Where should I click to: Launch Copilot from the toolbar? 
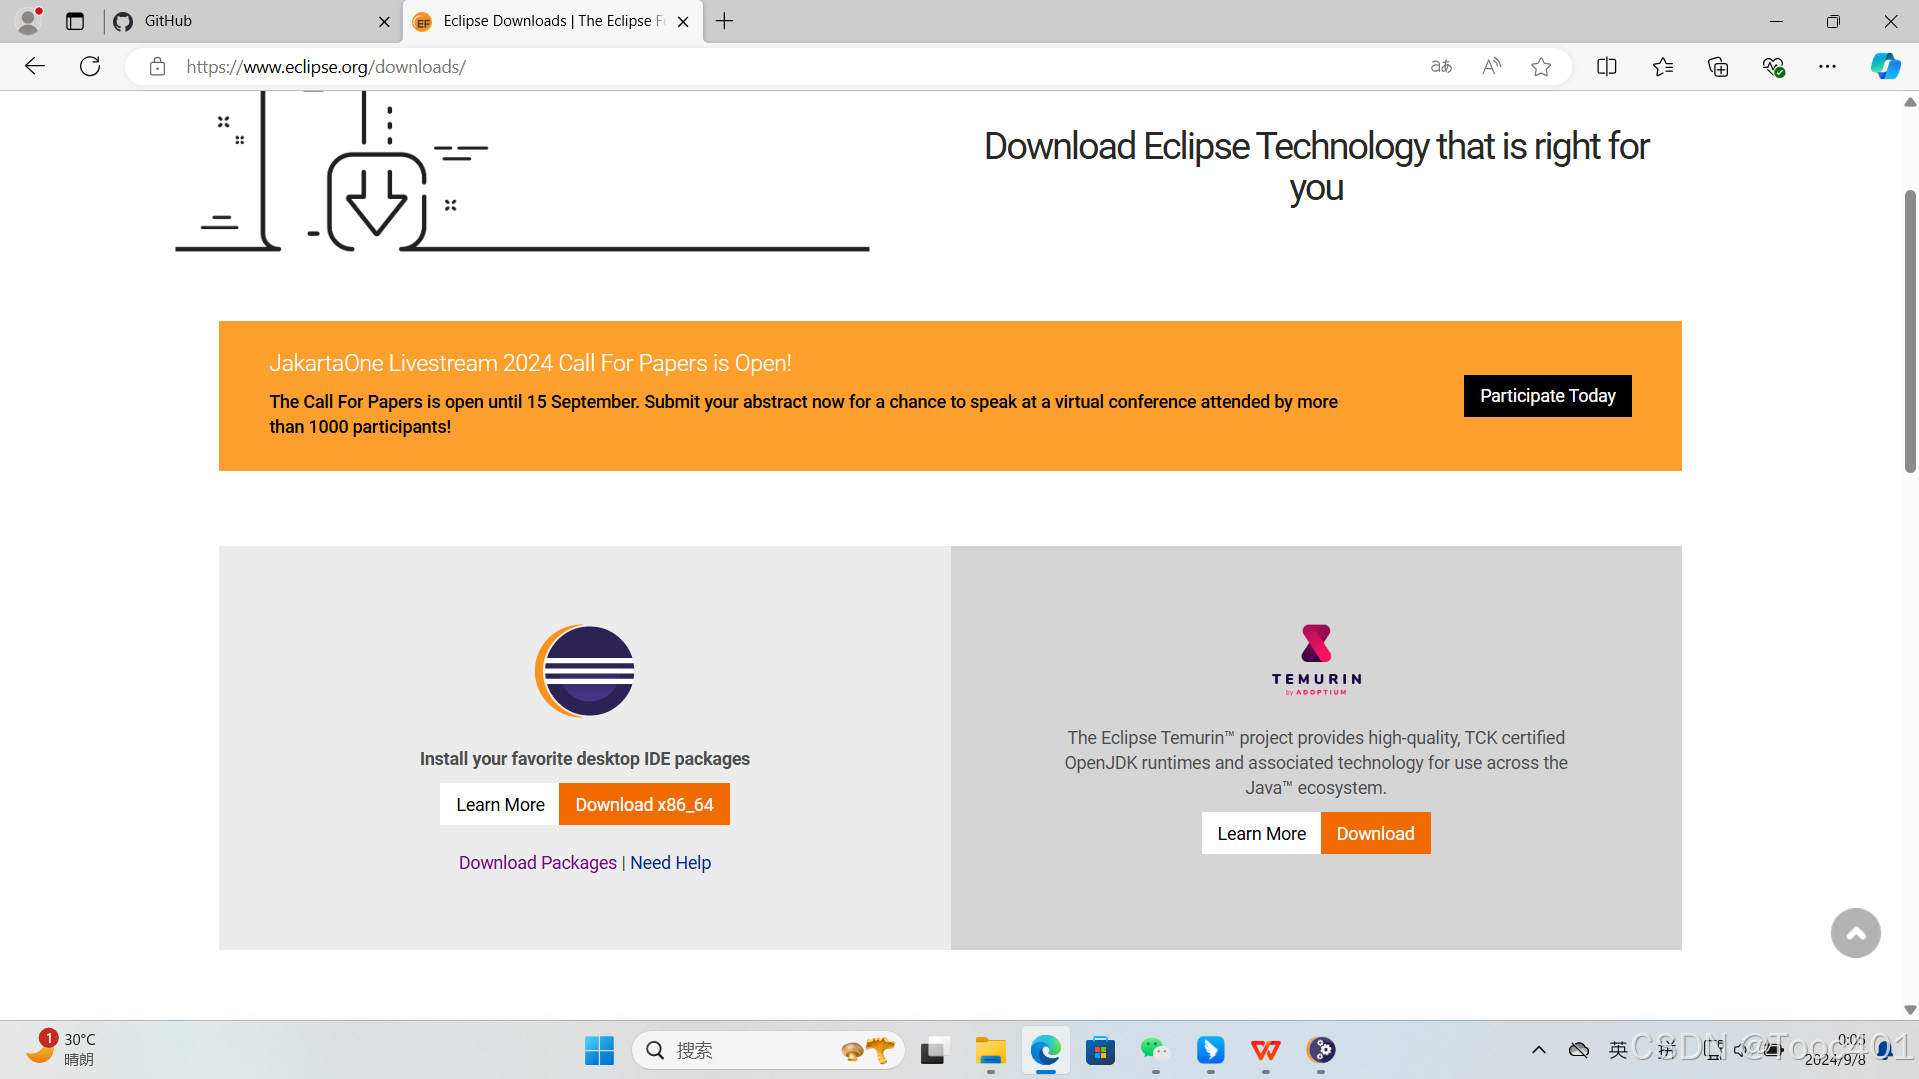(1886, 67)
